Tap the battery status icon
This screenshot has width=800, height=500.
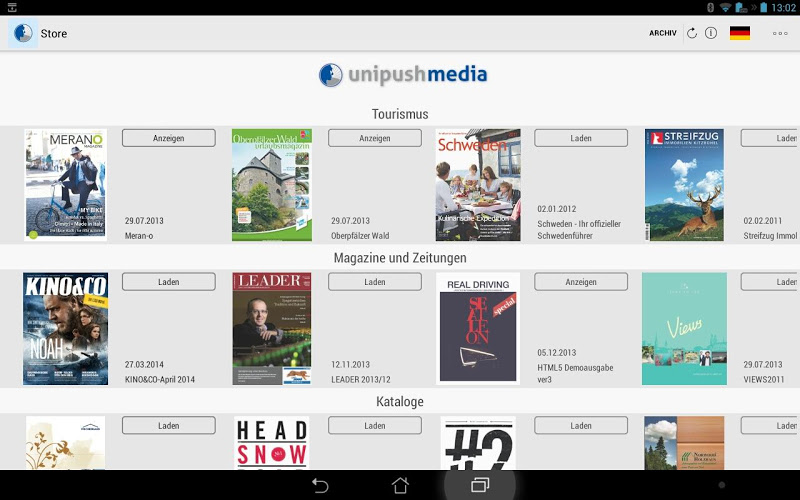click(763, 7)
